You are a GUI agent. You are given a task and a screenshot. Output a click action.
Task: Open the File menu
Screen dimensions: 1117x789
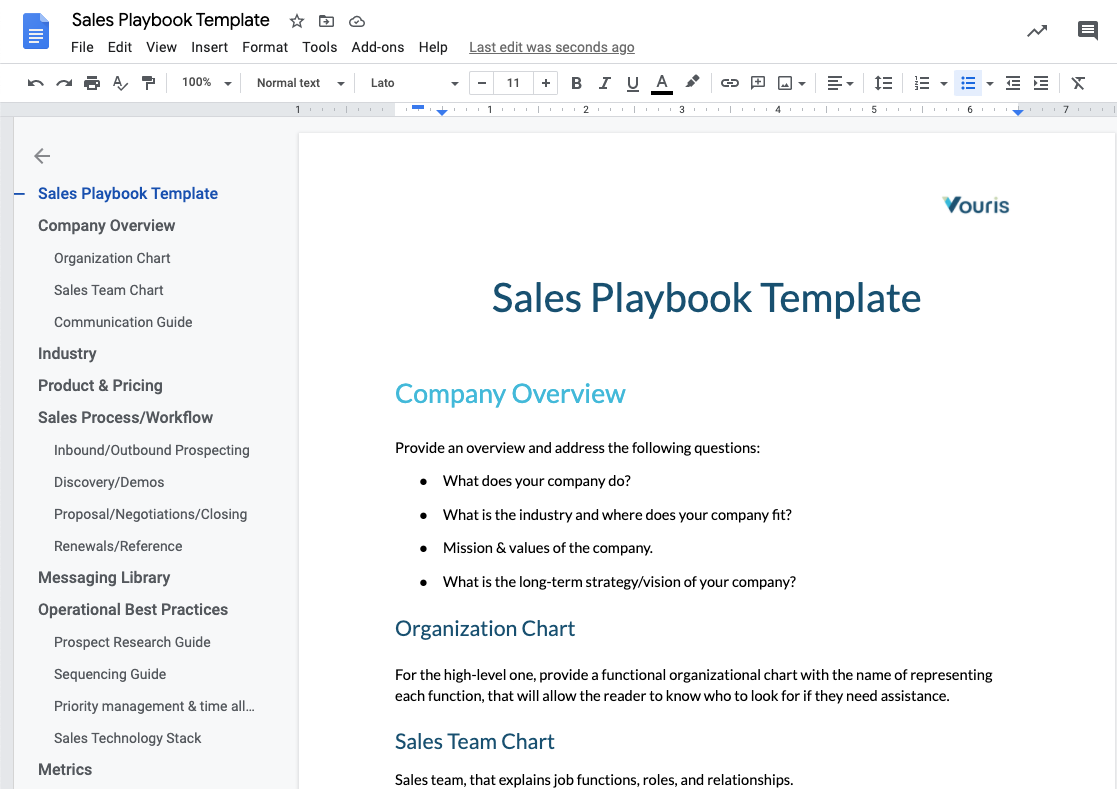pyautogui.click(x=82, y=47)
